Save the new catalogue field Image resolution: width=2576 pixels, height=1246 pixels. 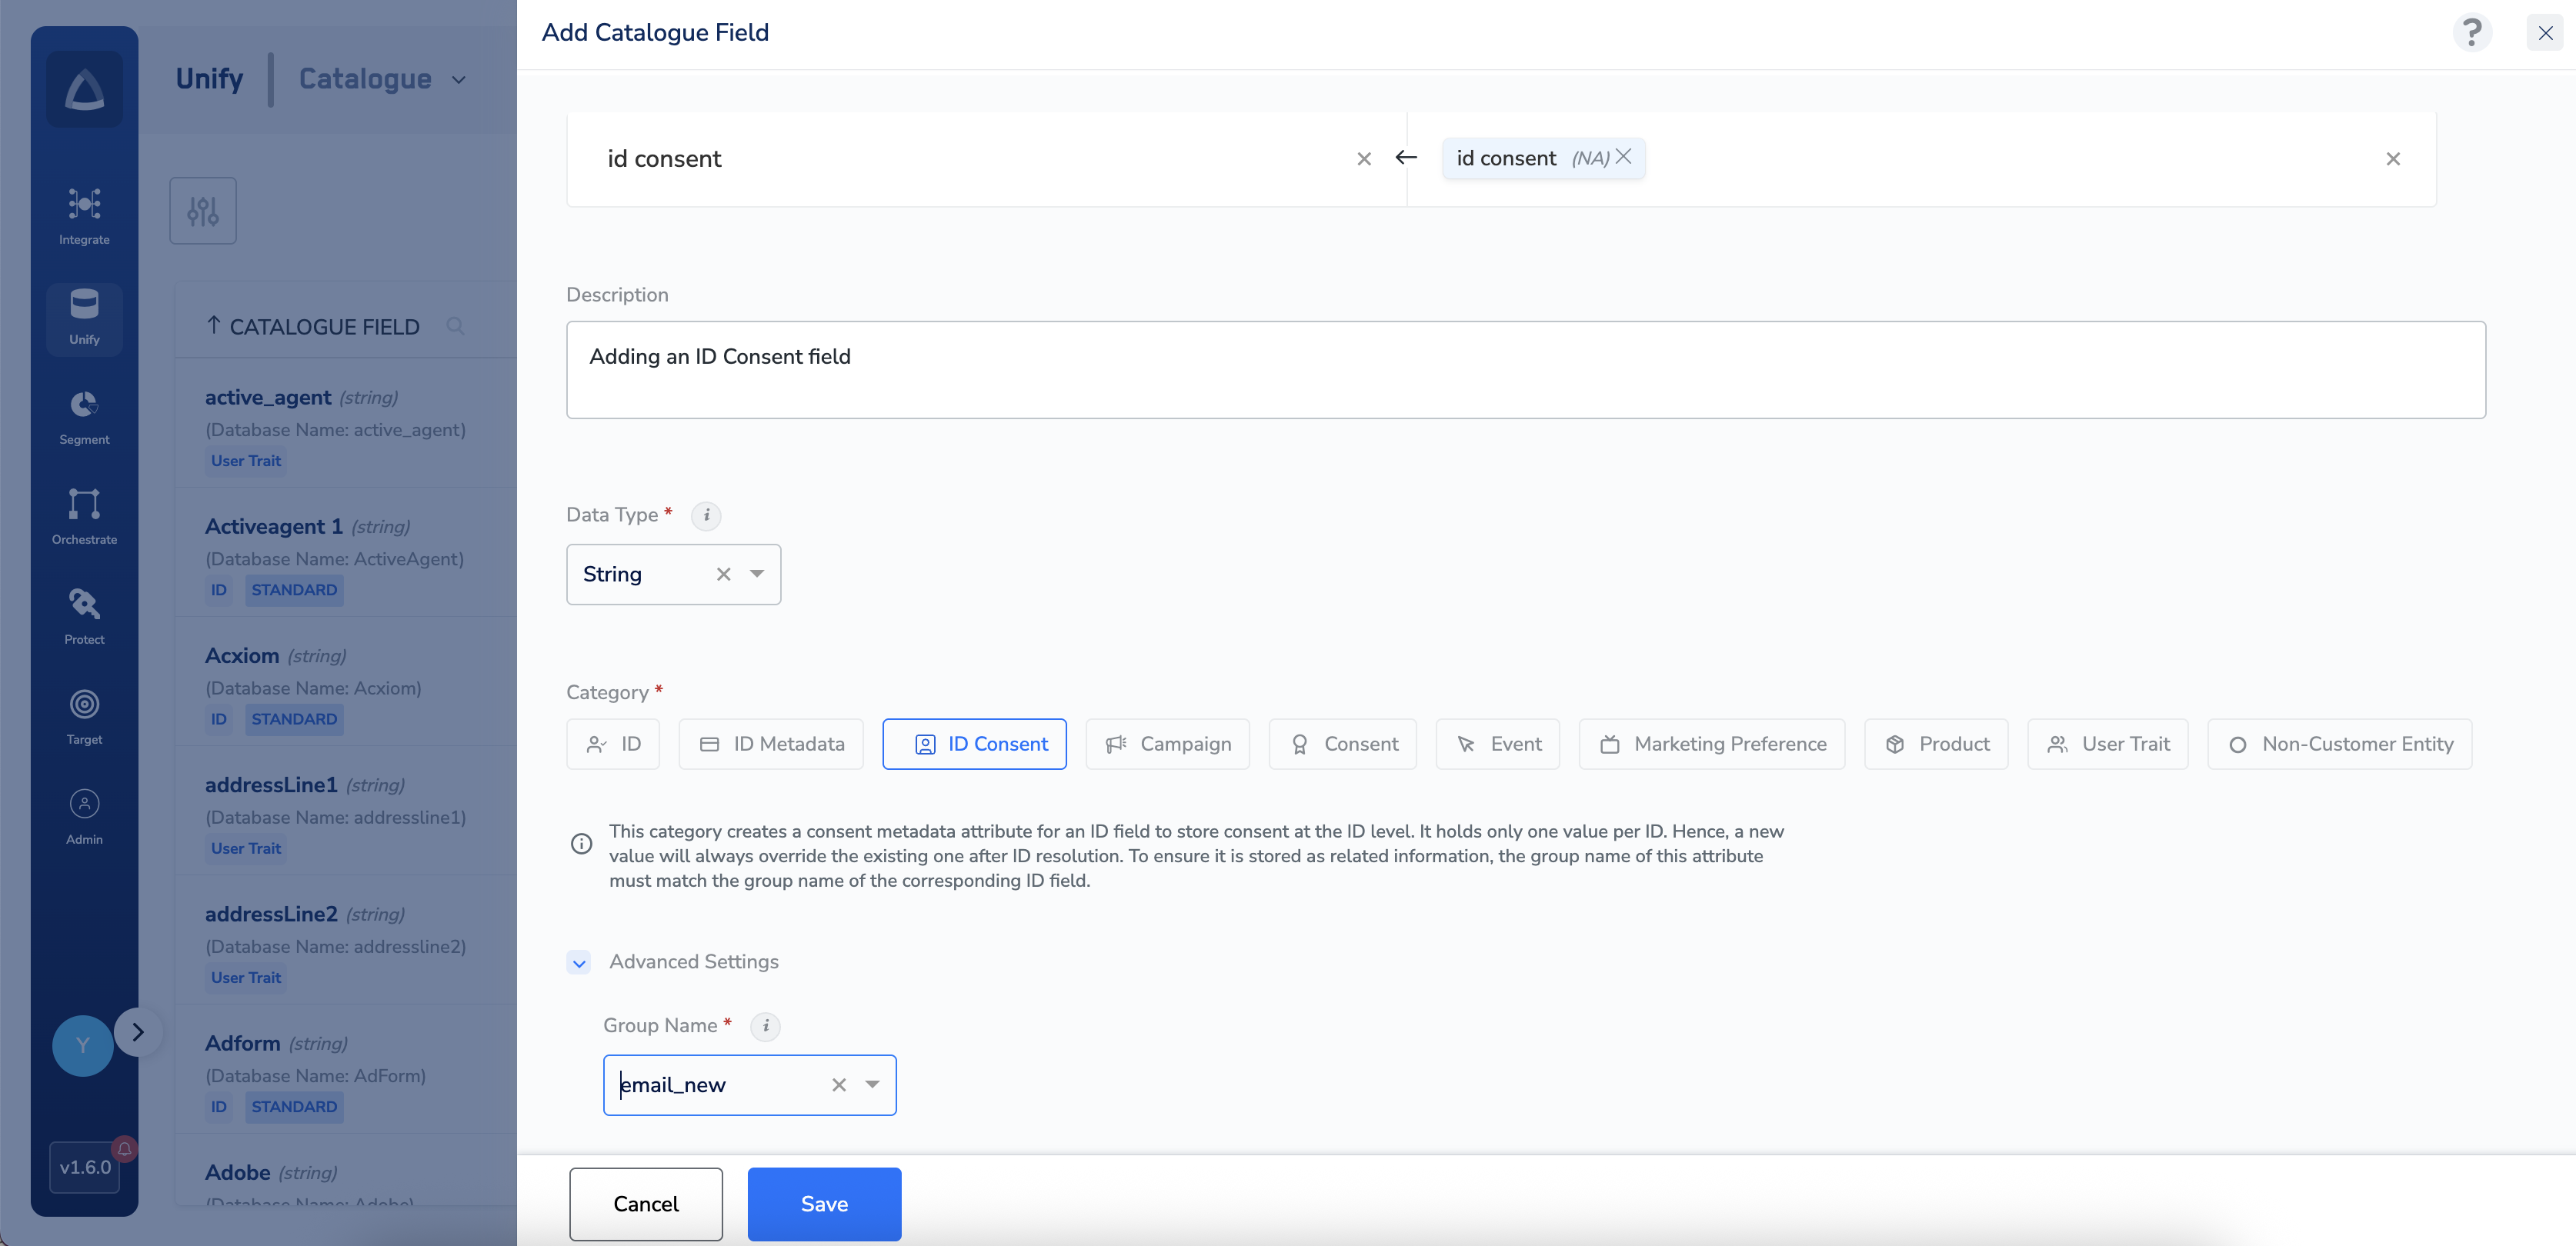pyautogui.click(x=824, y=1204)
